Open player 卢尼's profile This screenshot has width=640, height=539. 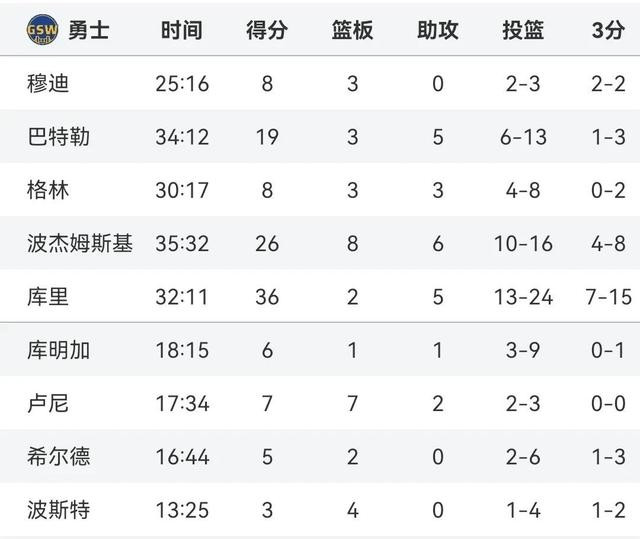tap(48, 404)
